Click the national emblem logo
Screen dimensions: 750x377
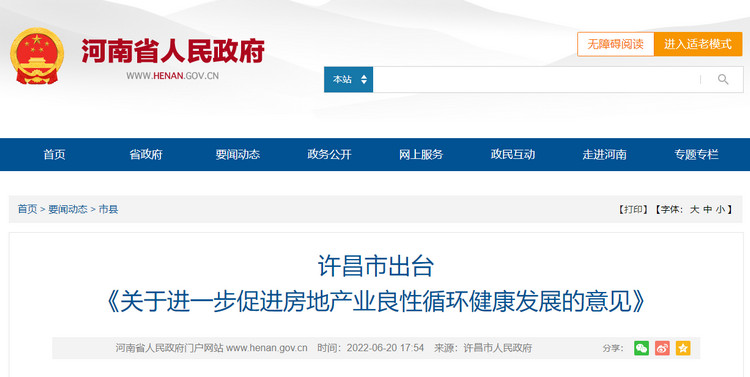[37, 56]
